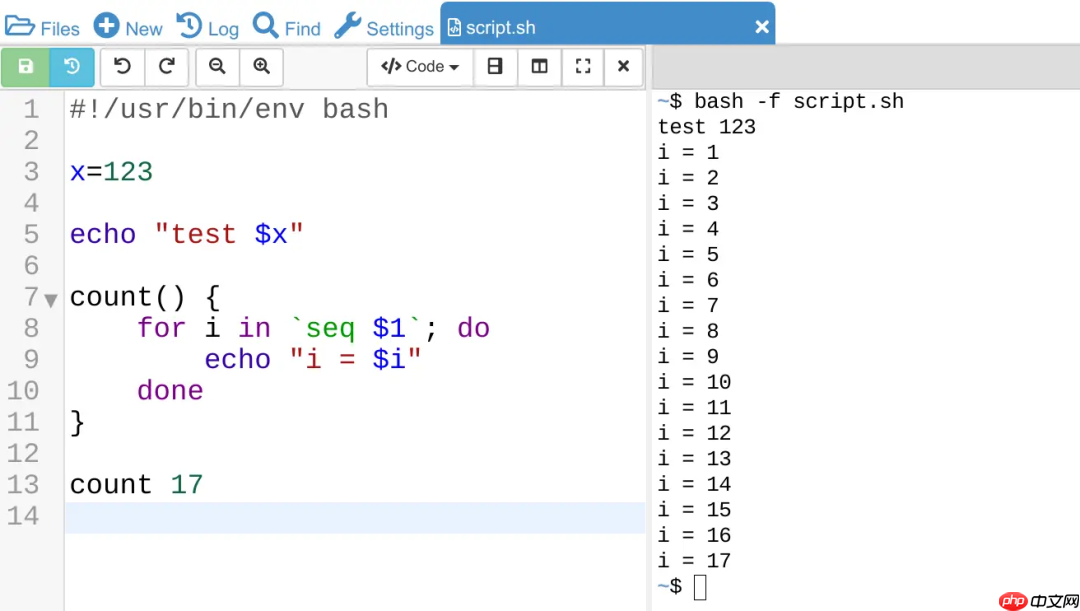This screenshot has width=1080, height=611.
Task: Create a new file with New
Action: pyautogui.click(x=128, y=28)
